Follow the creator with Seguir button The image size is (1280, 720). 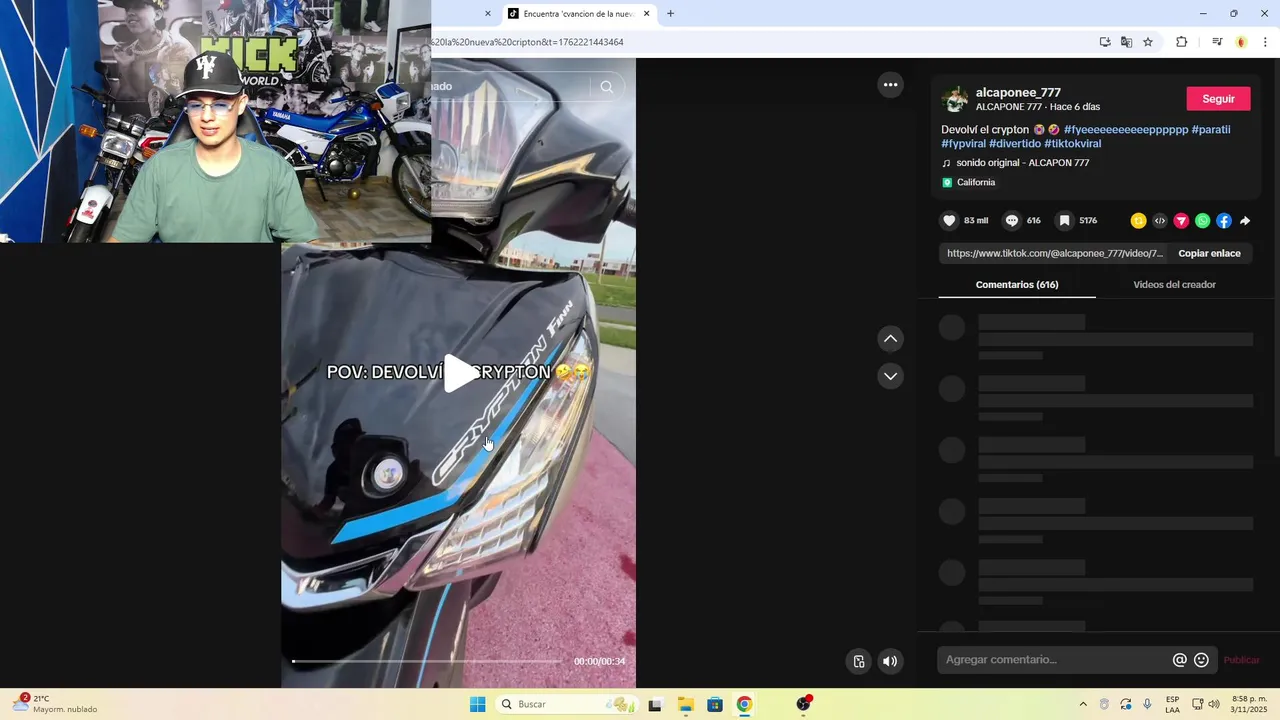[1218, 99]
